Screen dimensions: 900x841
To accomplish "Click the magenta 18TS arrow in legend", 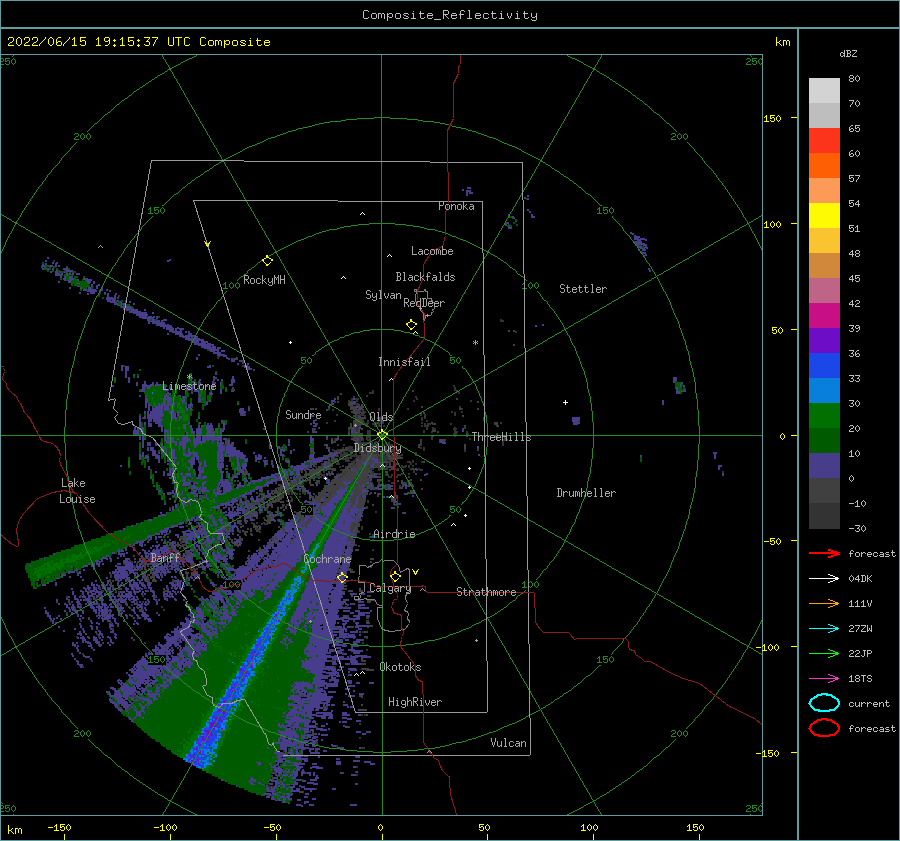I will 824,678.
